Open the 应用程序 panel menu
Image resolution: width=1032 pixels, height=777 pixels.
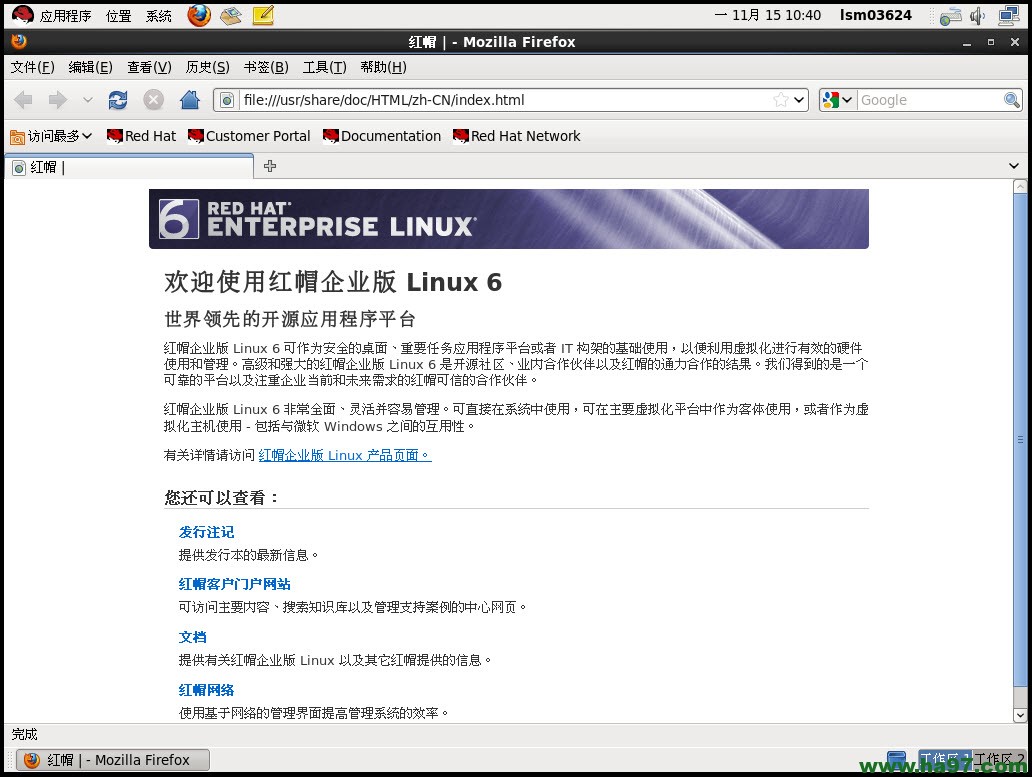pos(65,16)
